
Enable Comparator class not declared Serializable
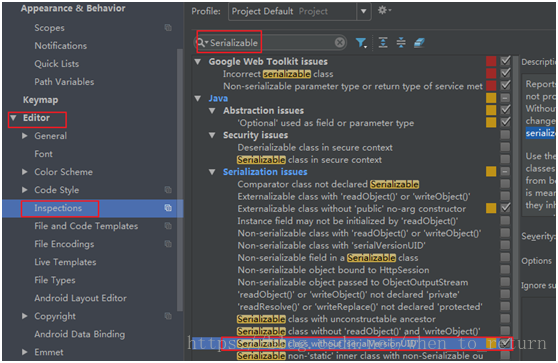coord(505,184)
